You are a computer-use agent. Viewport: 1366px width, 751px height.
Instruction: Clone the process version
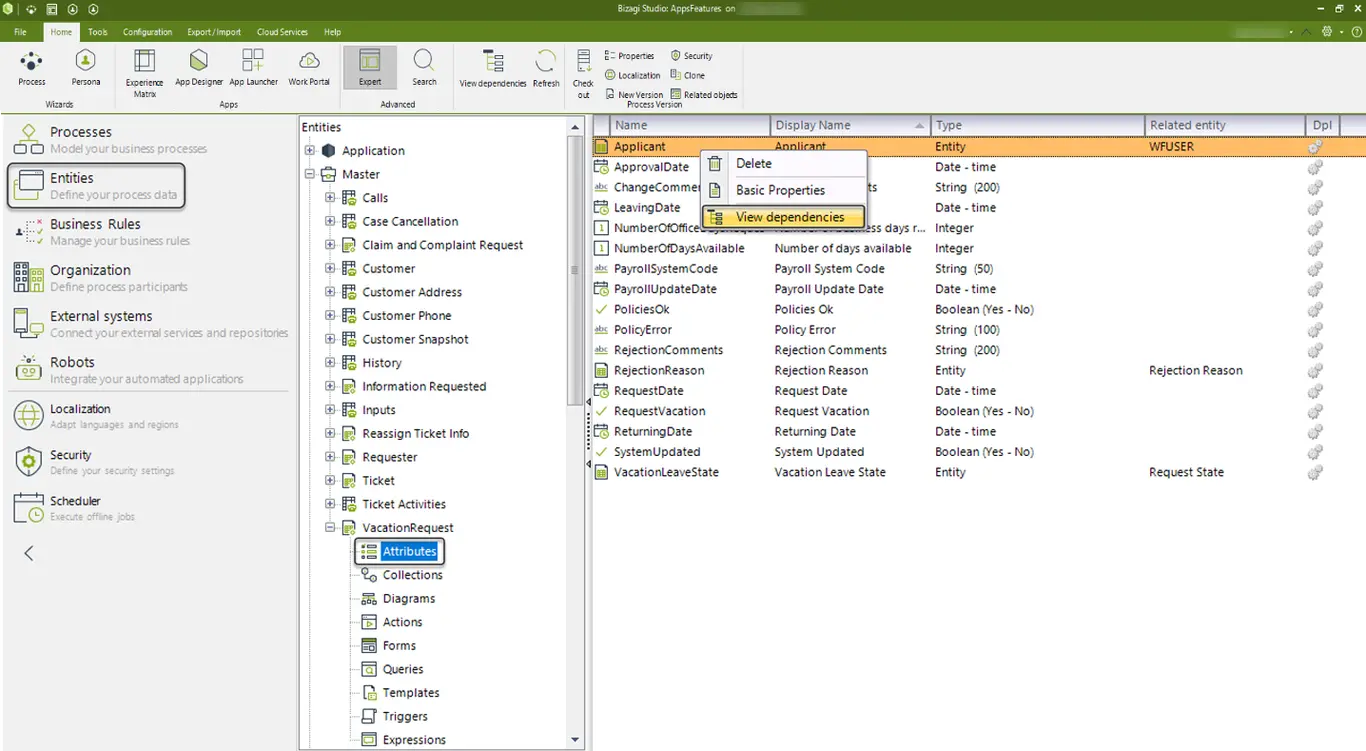tap(688, 75)
